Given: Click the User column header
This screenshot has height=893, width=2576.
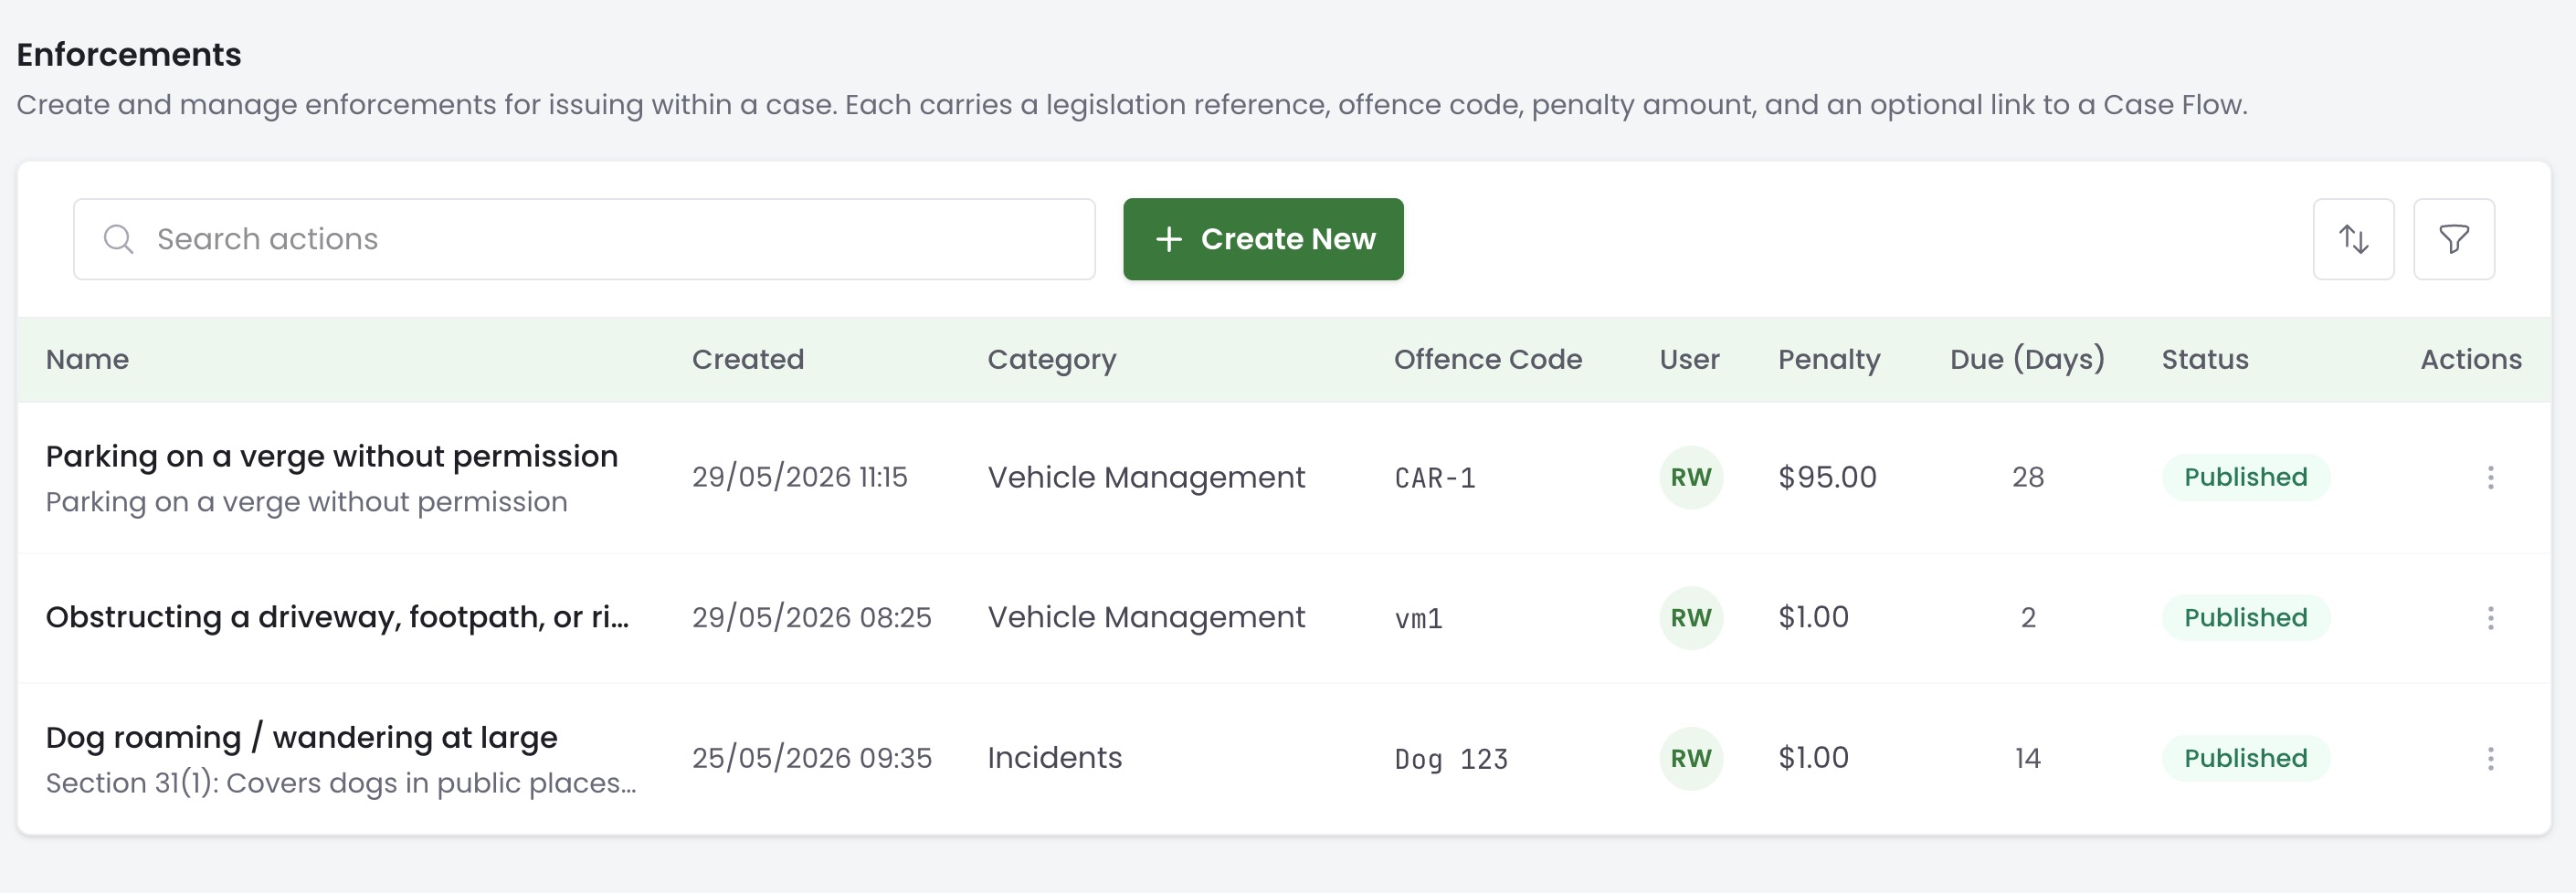Looking at the screenshot, I should (1690, 360).
